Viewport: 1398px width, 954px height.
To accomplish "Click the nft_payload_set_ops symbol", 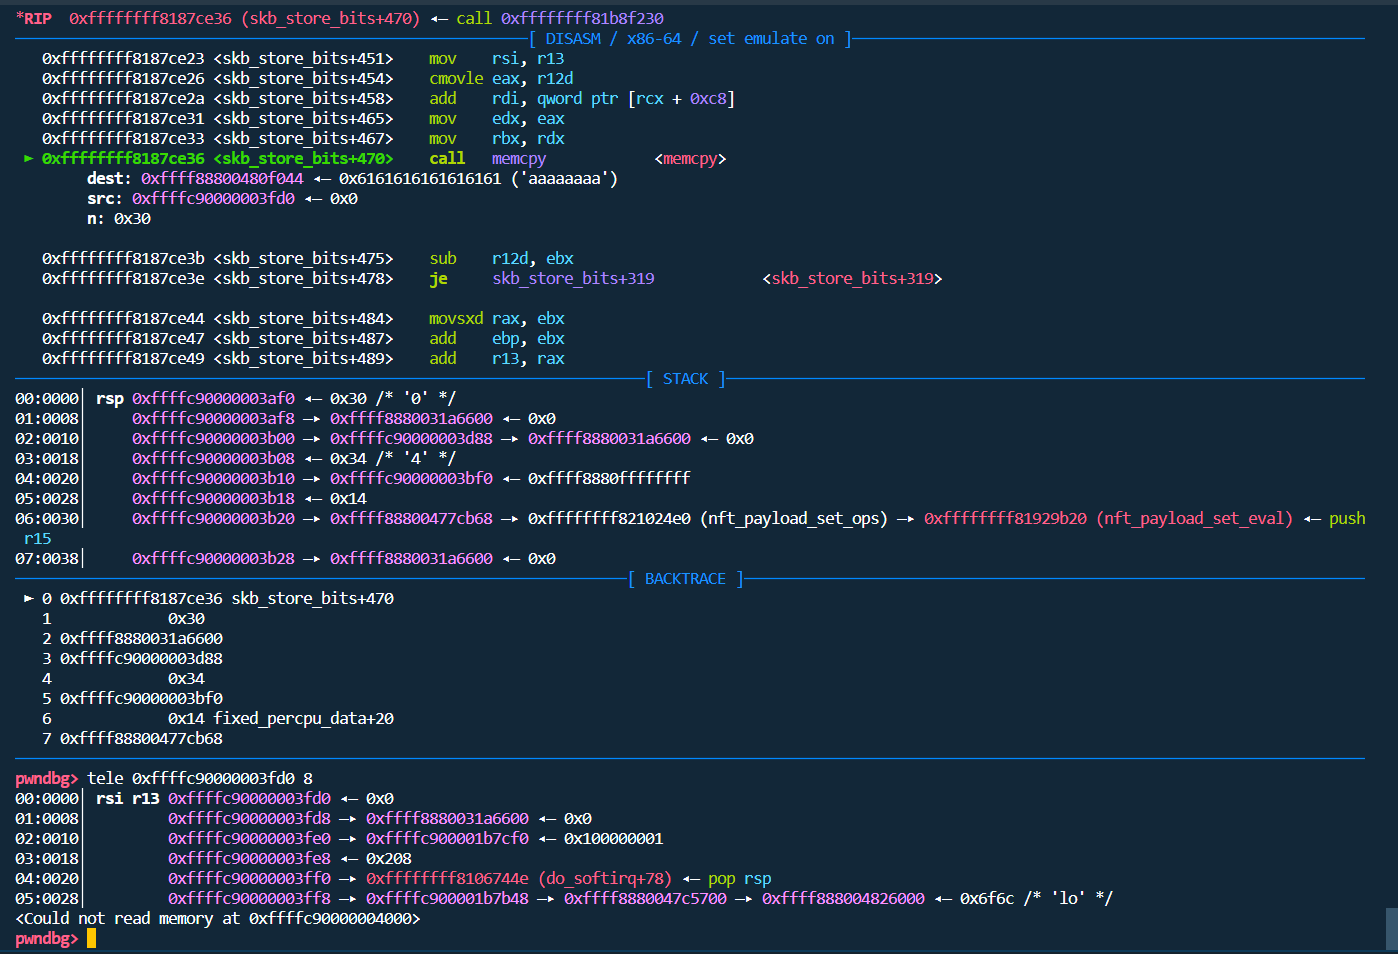I will 794,518.
